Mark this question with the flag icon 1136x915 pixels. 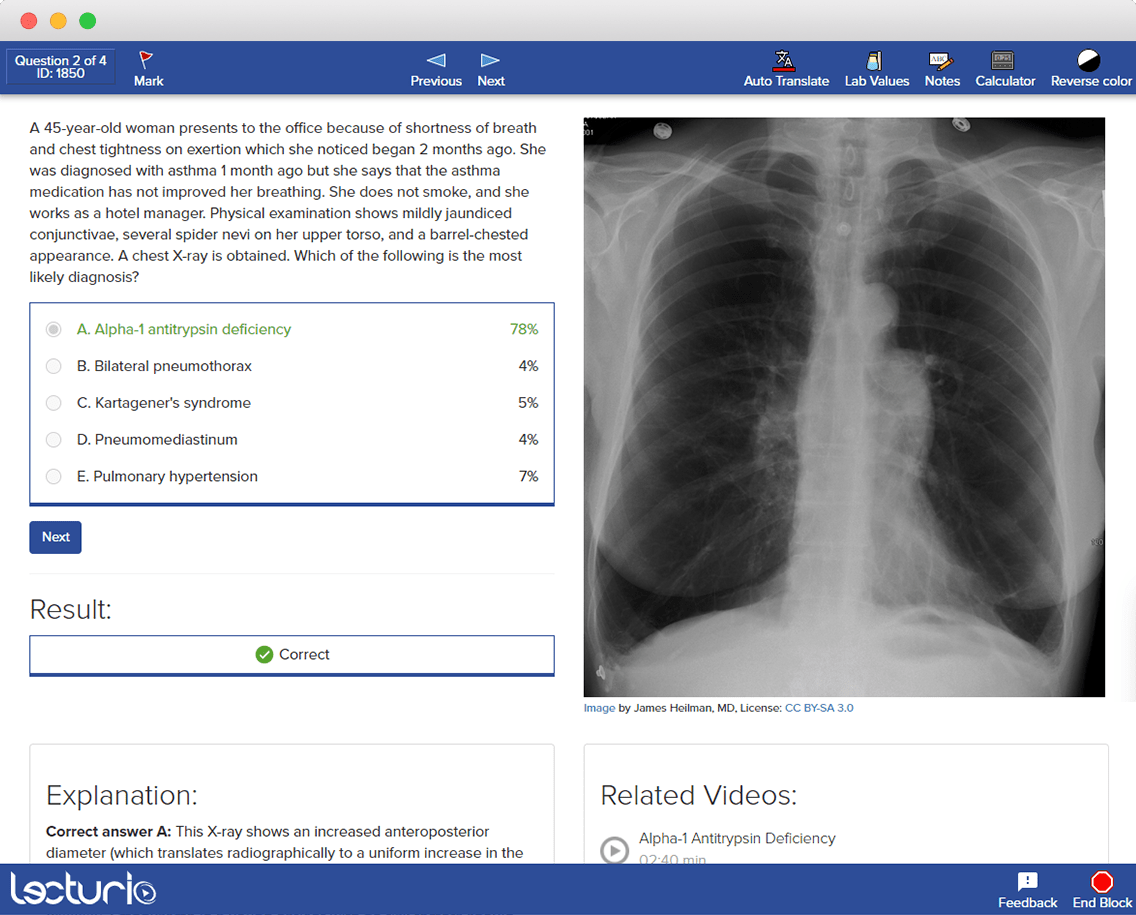click(147, 68)
